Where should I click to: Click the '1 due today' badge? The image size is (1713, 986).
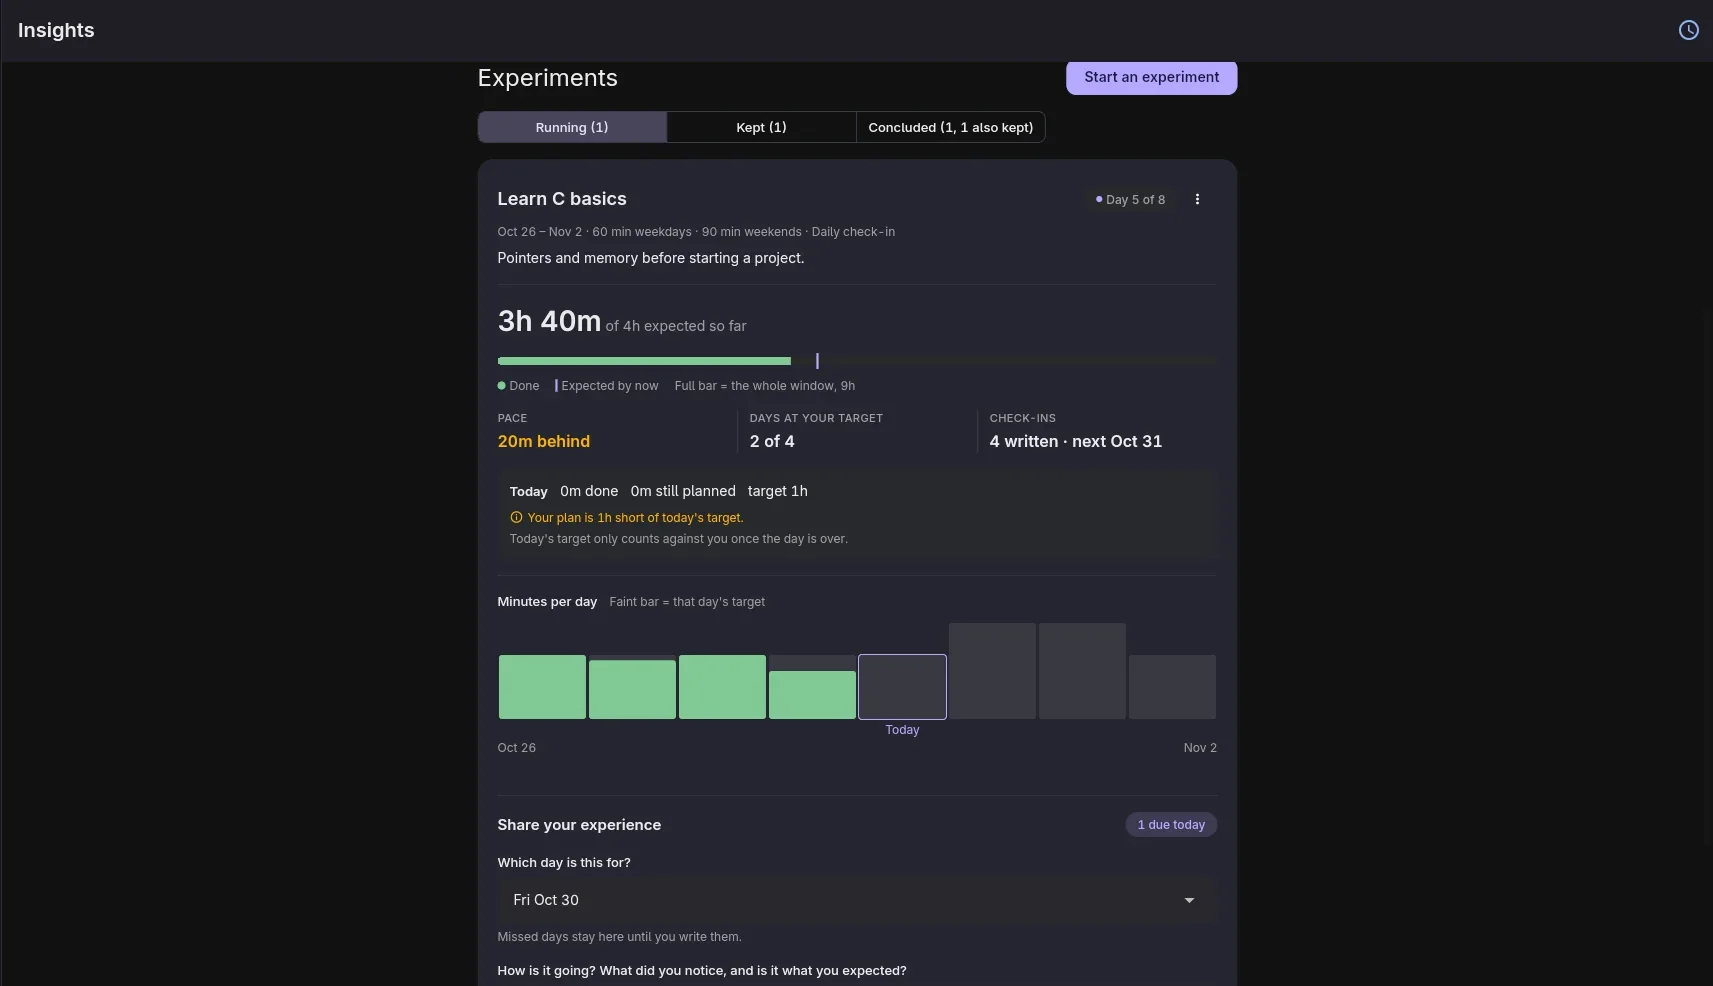point(1171,825)
